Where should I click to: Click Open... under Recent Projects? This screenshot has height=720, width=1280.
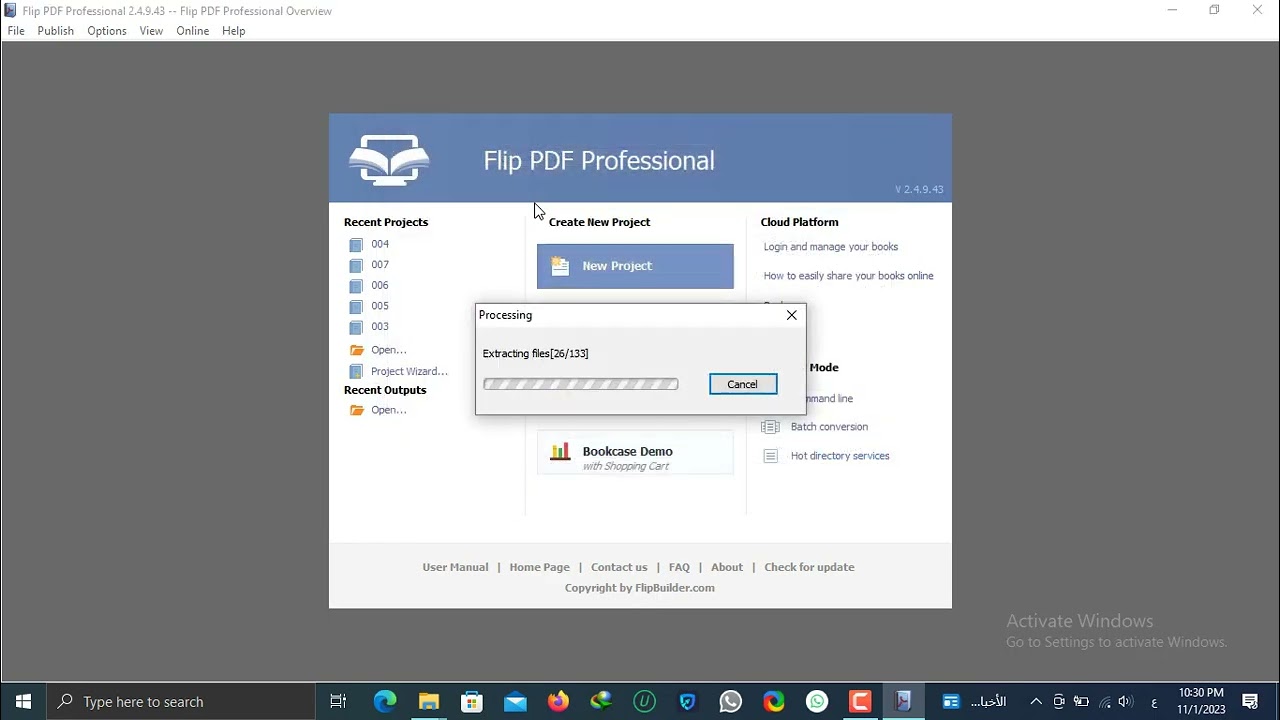pos(388,350)
